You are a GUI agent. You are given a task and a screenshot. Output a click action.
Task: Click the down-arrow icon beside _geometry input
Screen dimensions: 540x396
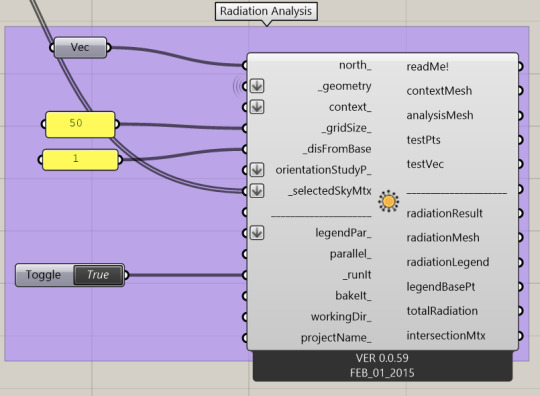point(257,86)
